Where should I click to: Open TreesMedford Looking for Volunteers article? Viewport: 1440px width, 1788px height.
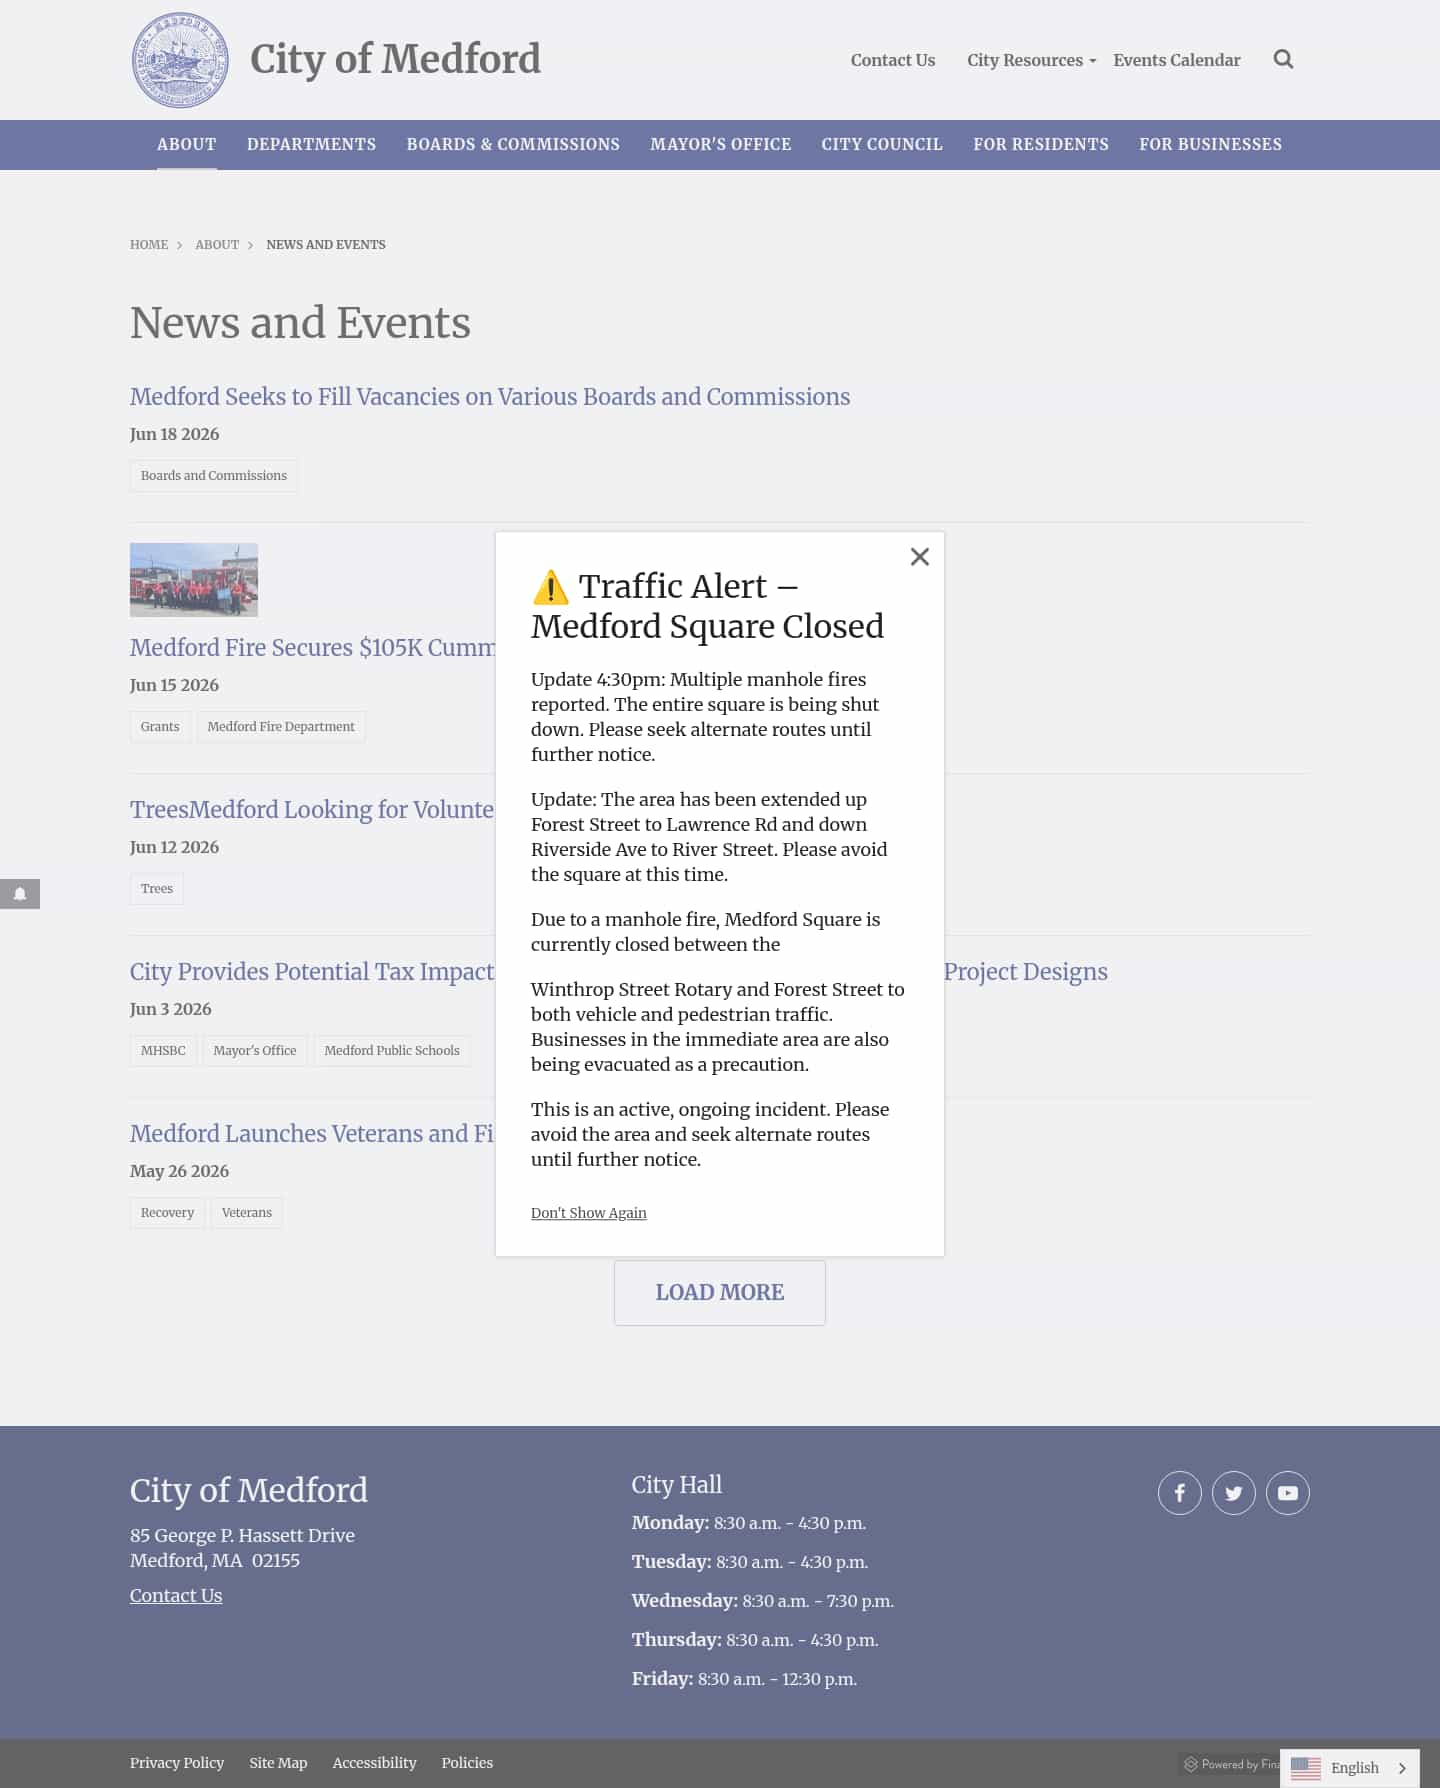(x=312, y=810)
